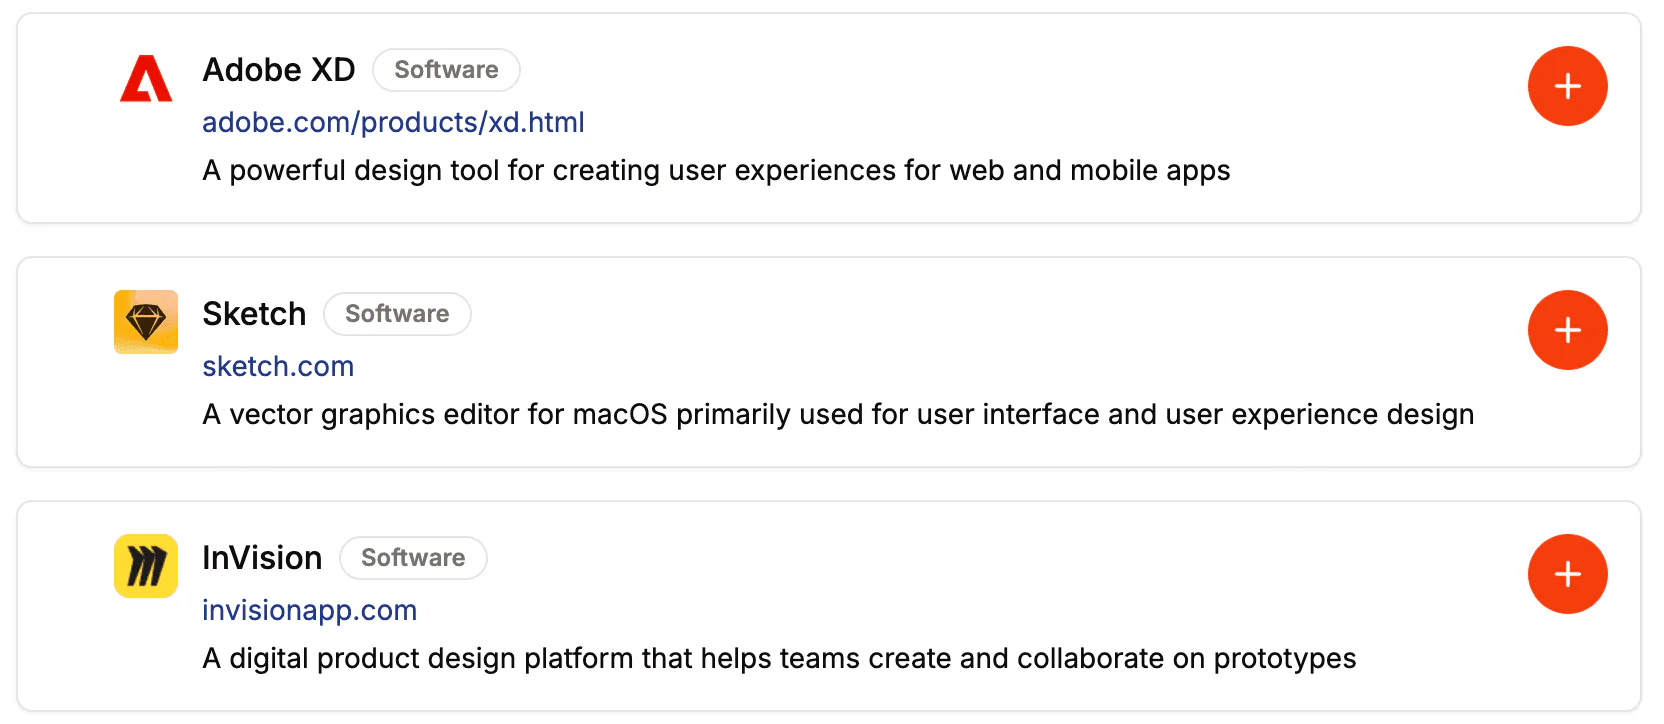The height and width of the screenshot is (724, 1664).
Task: Select the InVision title
Action: coord(262,558)
